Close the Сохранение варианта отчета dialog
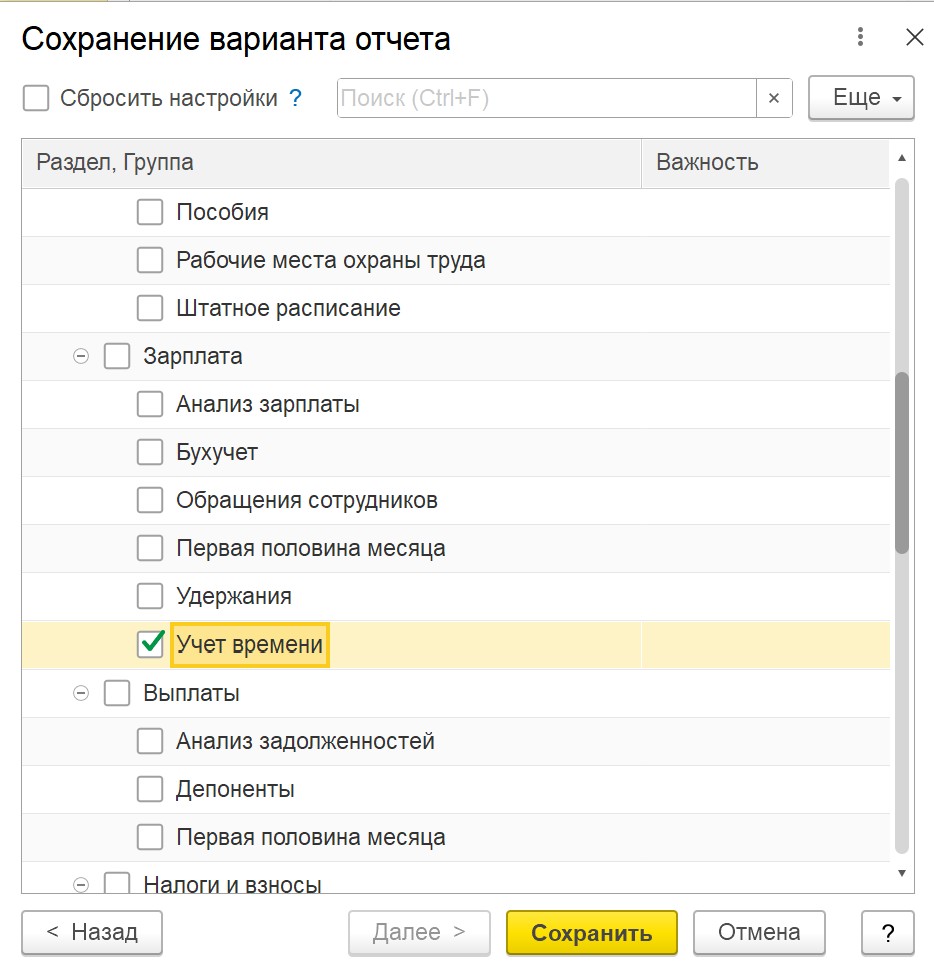This screenshot has width=934, height=974. 914,38
